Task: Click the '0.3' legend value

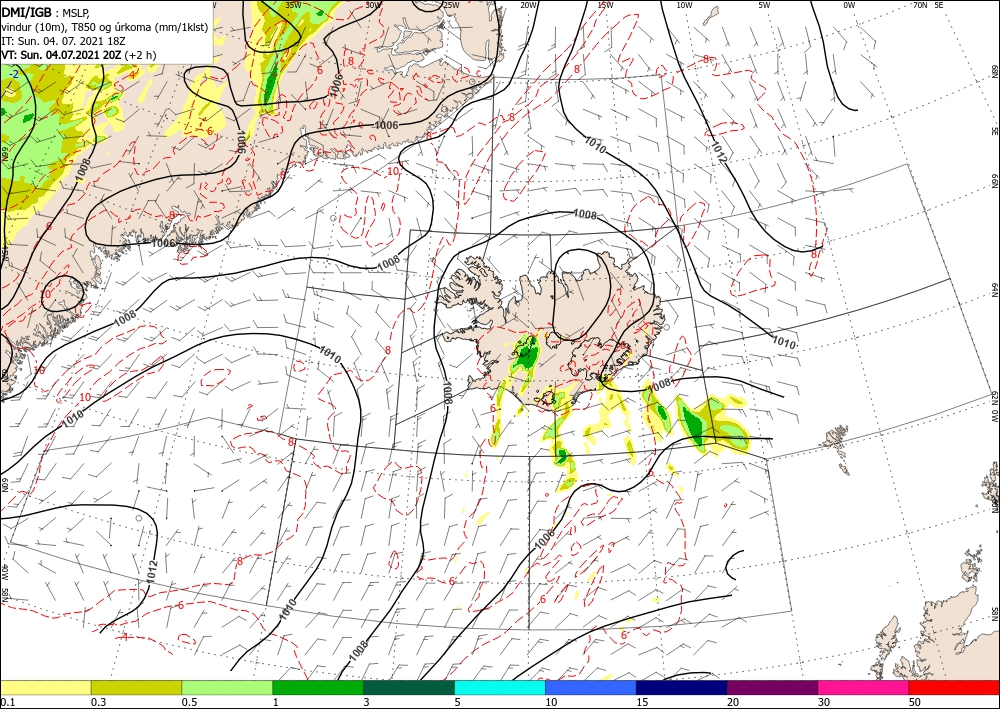Action: [x=98, y=702]
